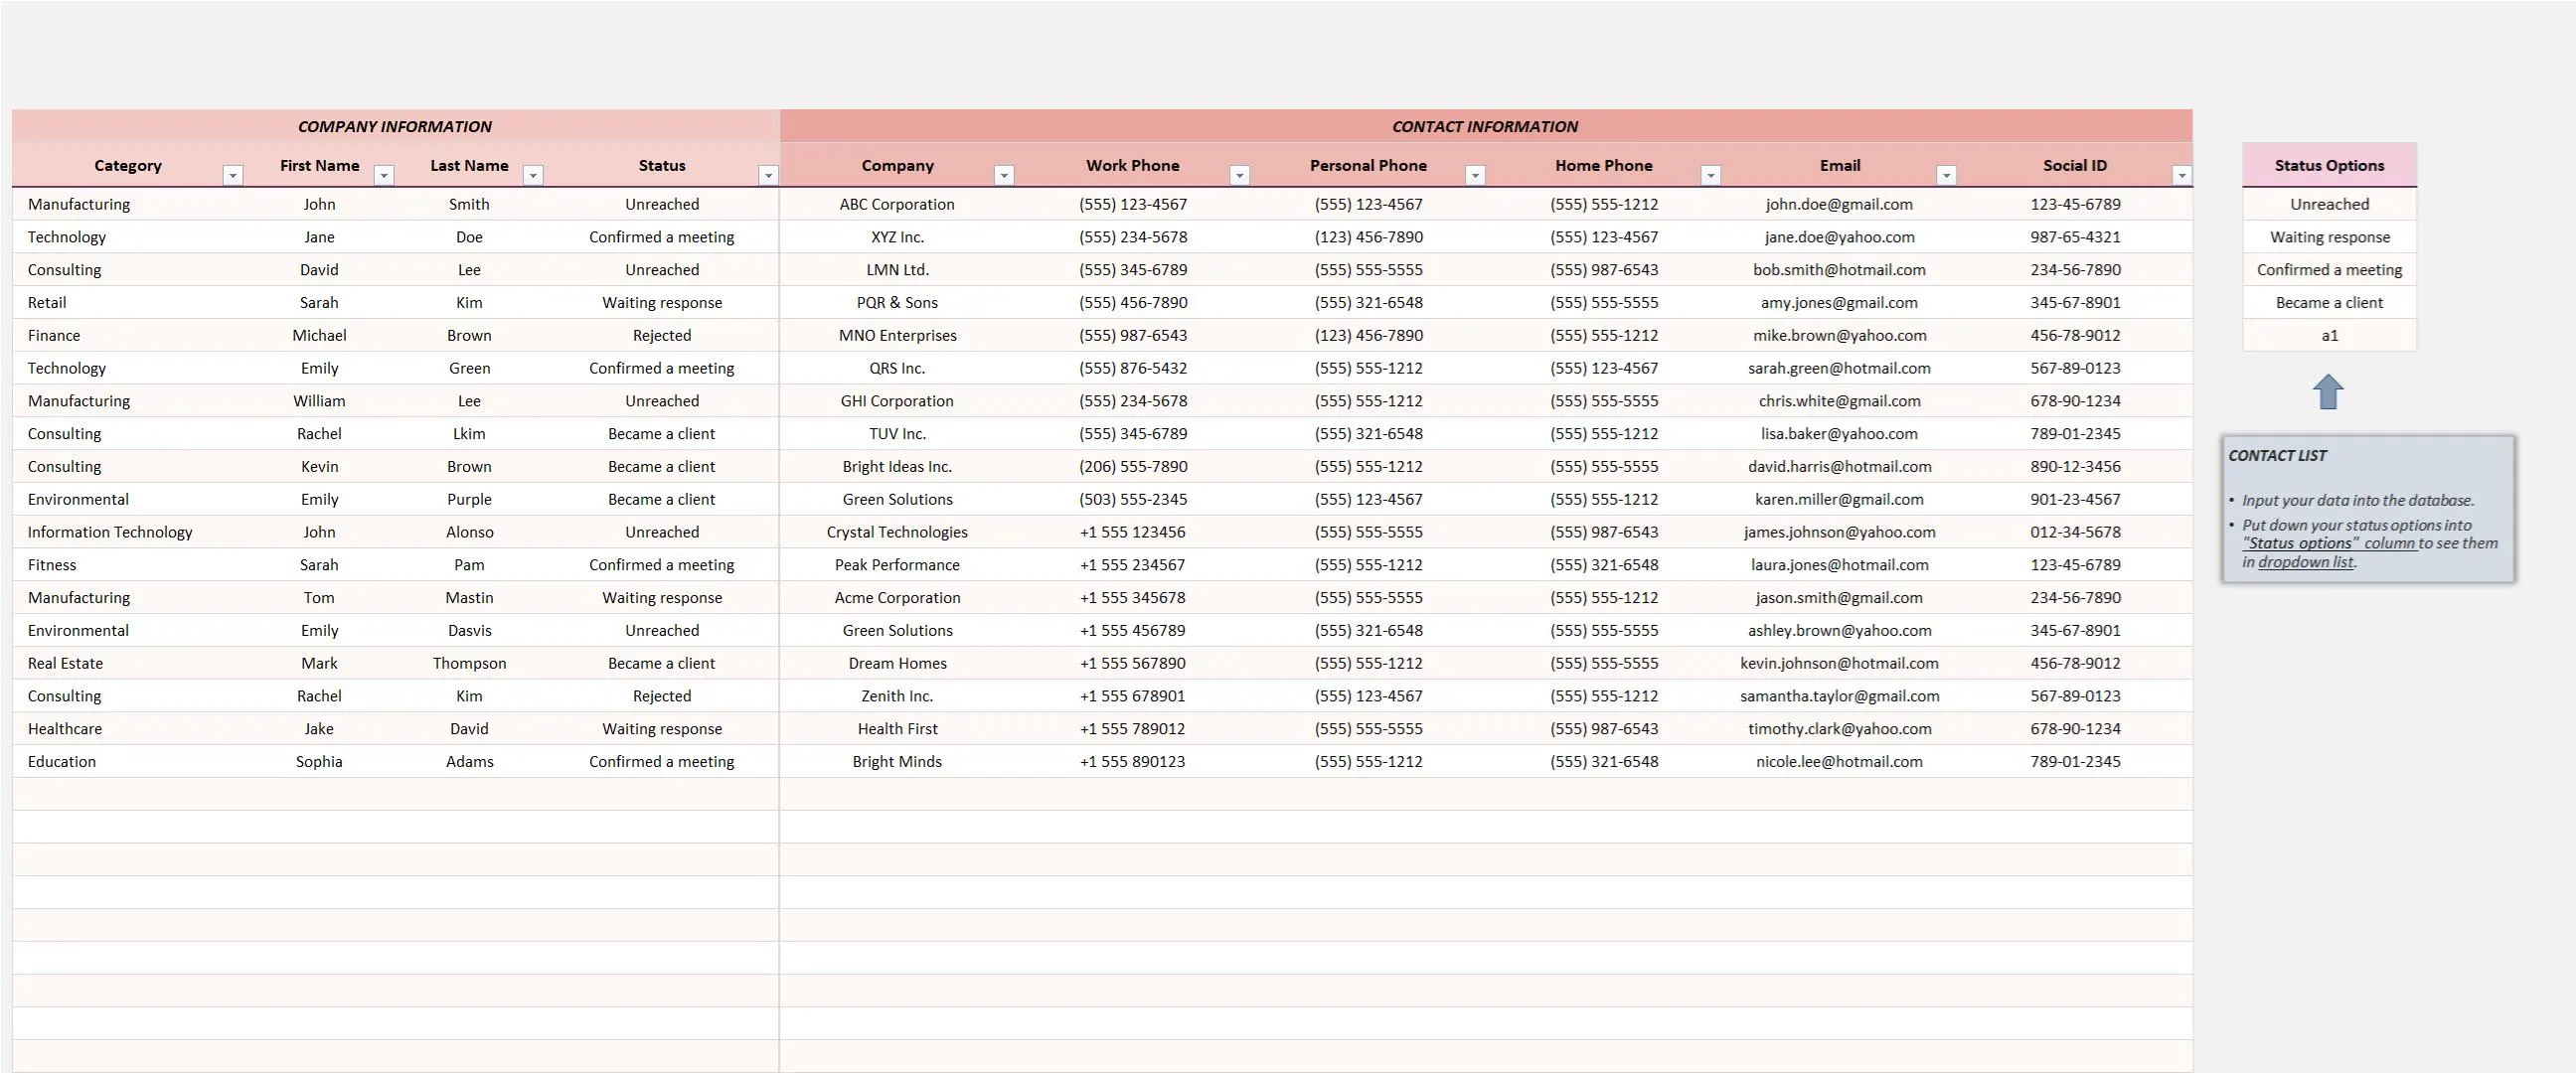Open the Last Name filter dropdown
The width and height of the screenshot is (2576, 1073).
point(532,174)
